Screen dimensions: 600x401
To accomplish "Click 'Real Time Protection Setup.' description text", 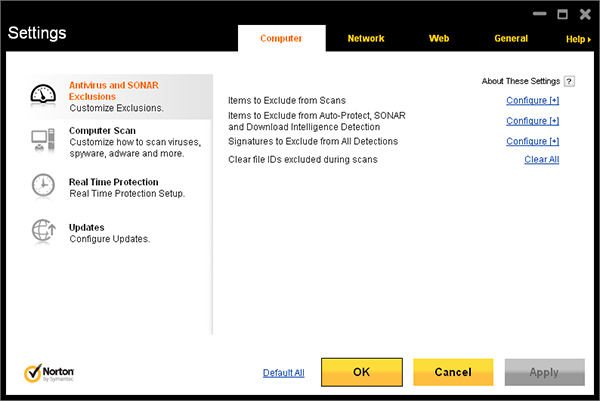I will pos(127,193).
